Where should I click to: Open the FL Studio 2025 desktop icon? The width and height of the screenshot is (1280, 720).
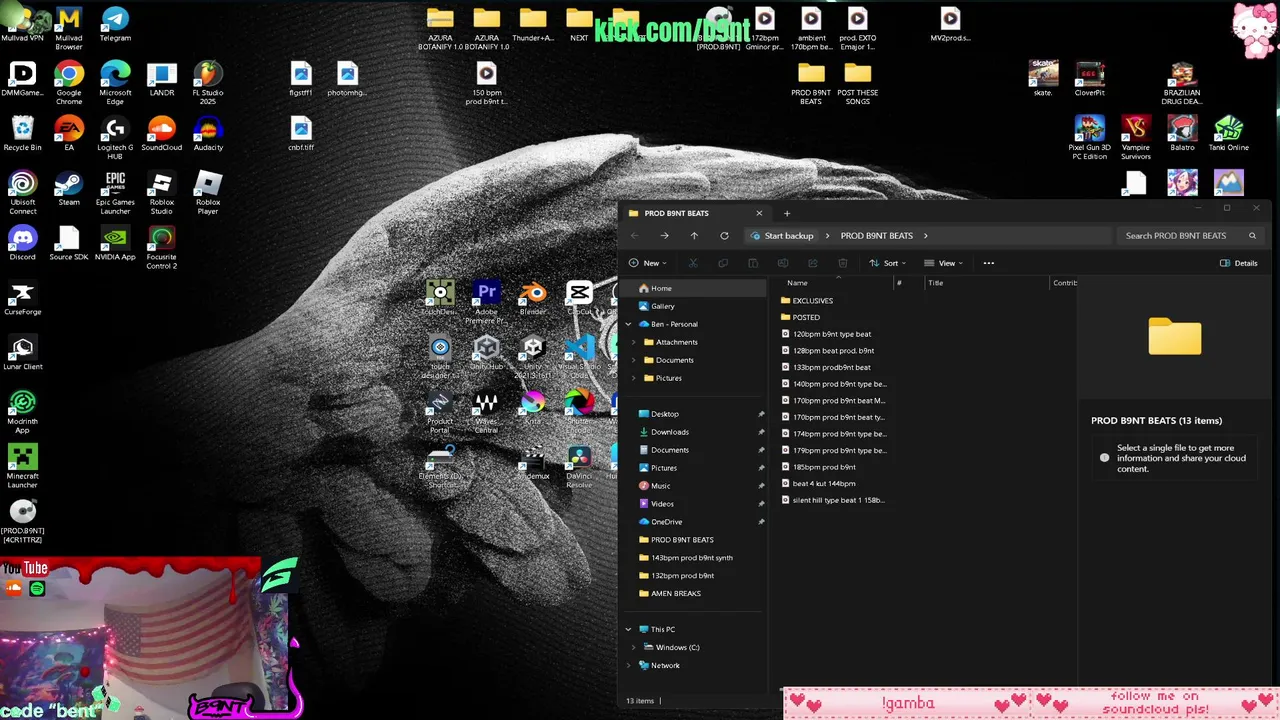click(x=208, y=82)
